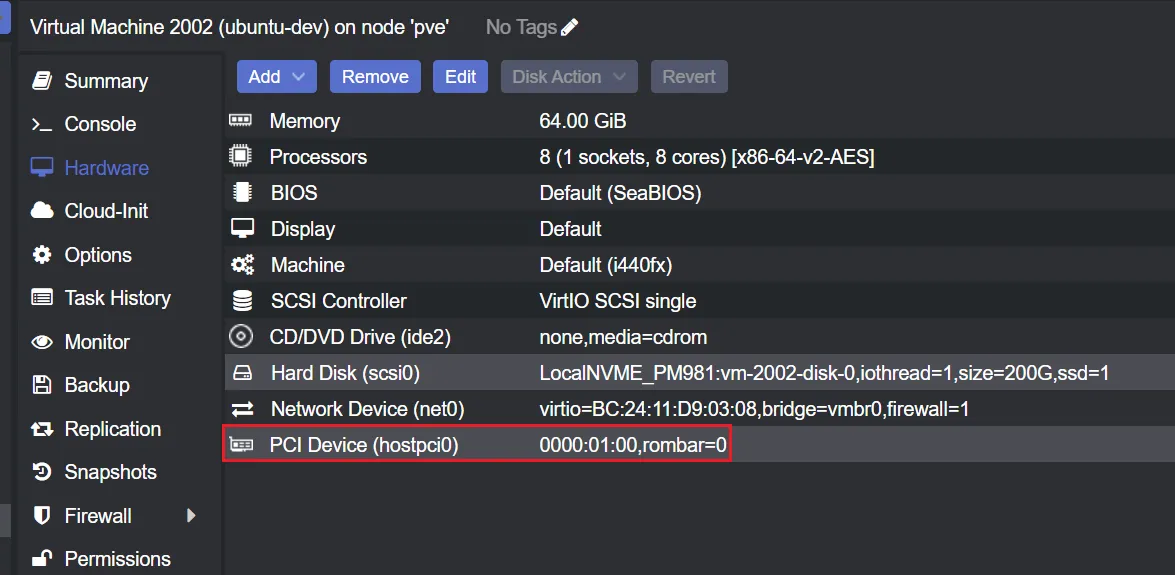Screen dimensions: 1175x575
Task: Open the Disk Action dropdown
Action: click(569, 77)
